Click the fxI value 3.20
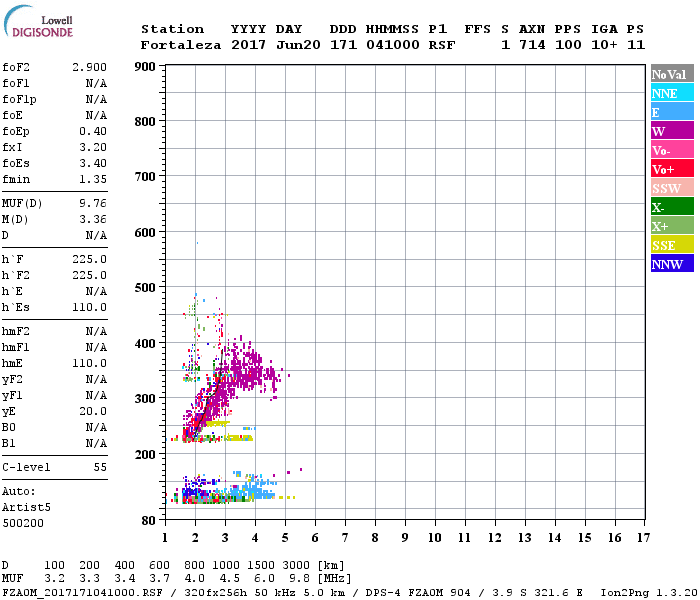The image size is (700, 600). (93, 147)
